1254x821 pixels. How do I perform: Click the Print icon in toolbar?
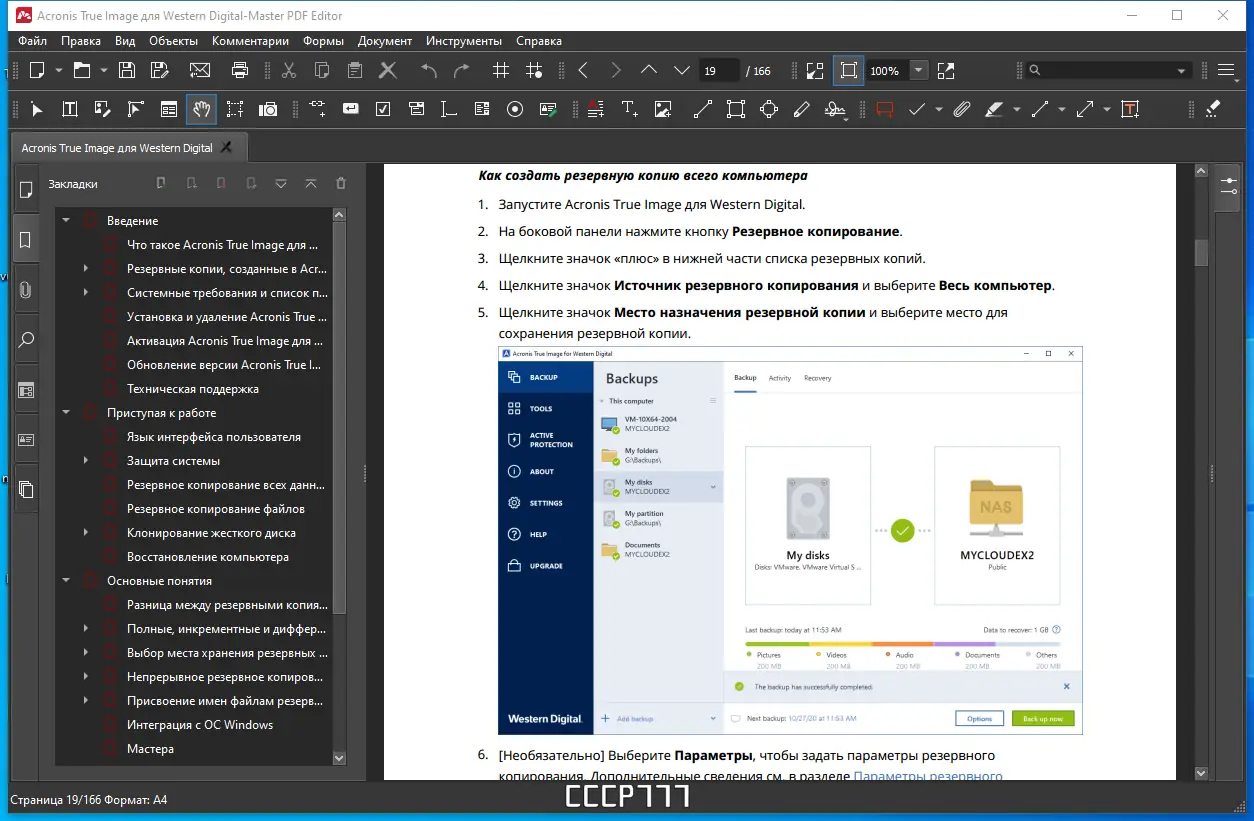(x=240, y=70)
